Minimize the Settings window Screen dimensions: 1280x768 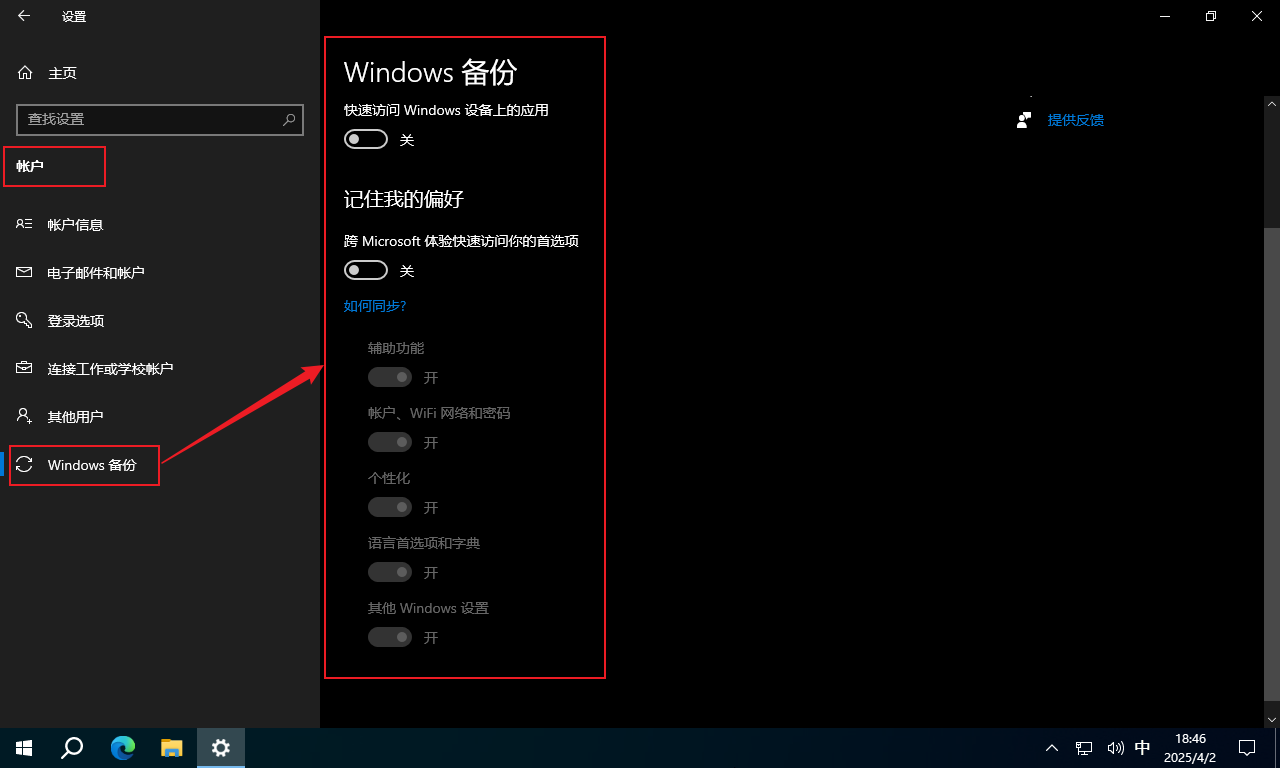pyautogui.click(x=1165, y=16)
